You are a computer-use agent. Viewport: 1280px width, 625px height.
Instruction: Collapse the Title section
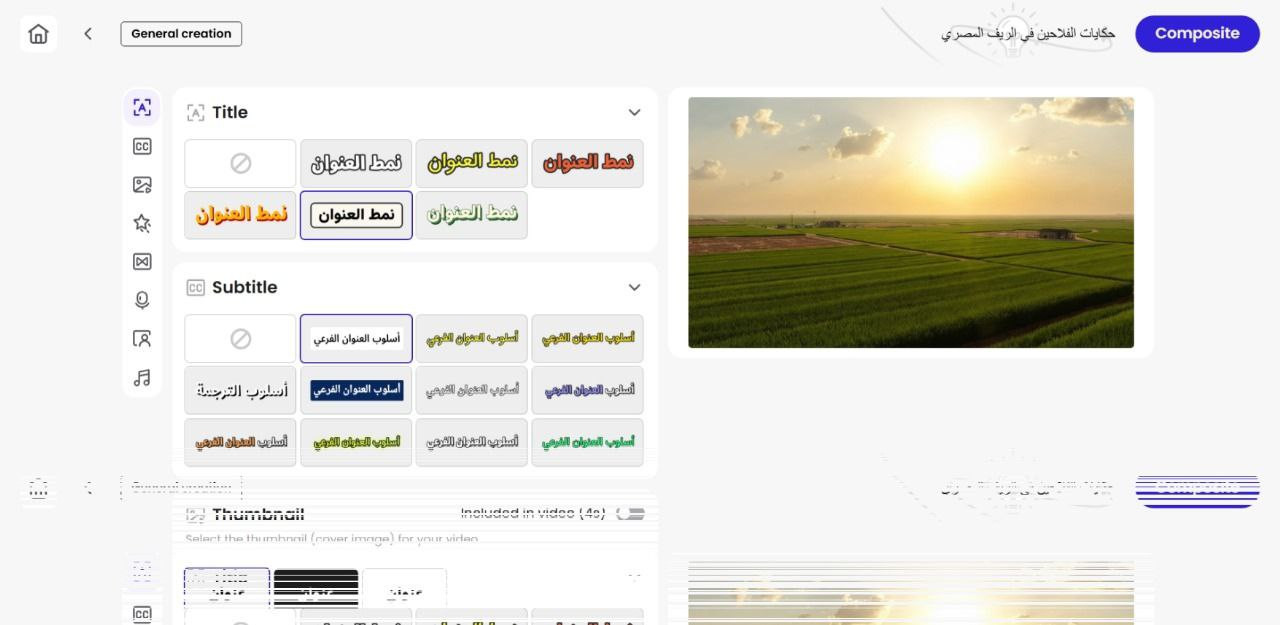click(x=634, y=112)
